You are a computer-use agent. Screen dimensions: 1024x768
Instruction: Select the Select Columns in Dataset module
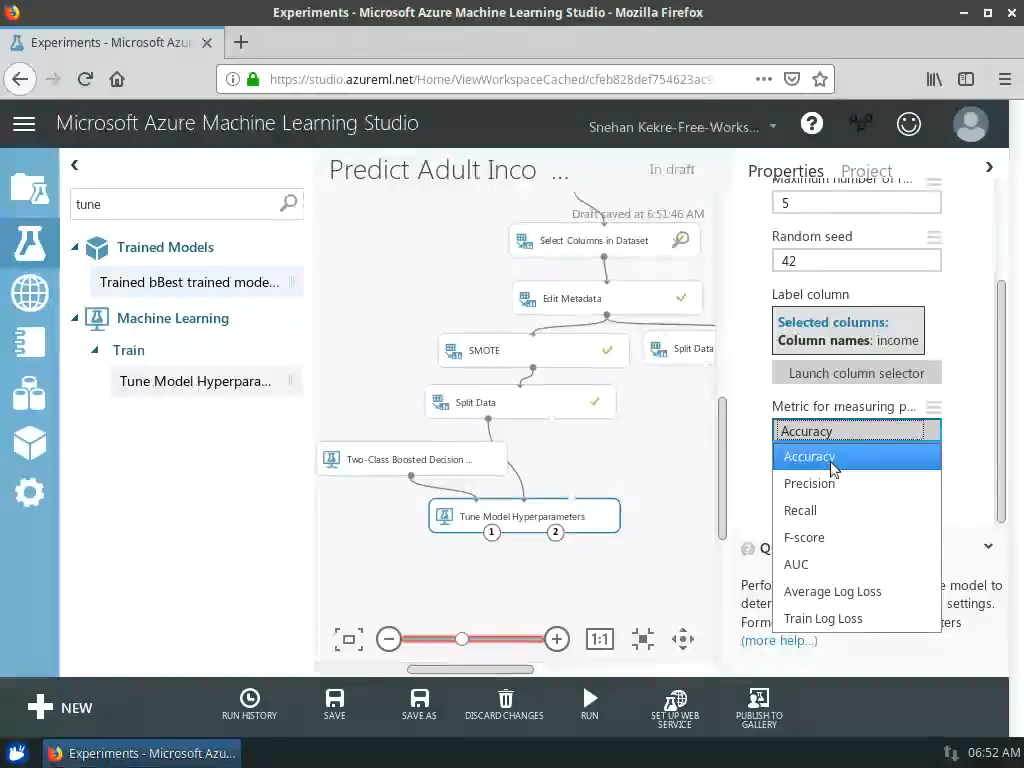pyautogui.click(x=604, y=240)
